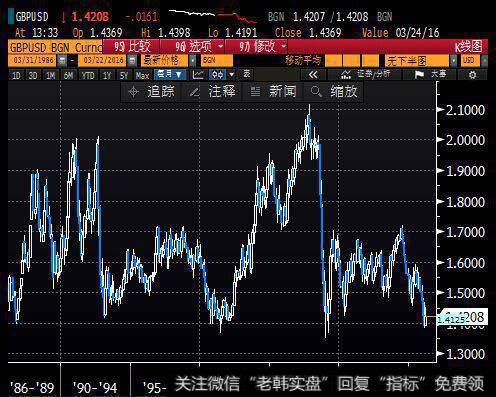The height and width of the screenshot is (397, 496).
Task: Select the Max time range tab
Action: point(142,75)
